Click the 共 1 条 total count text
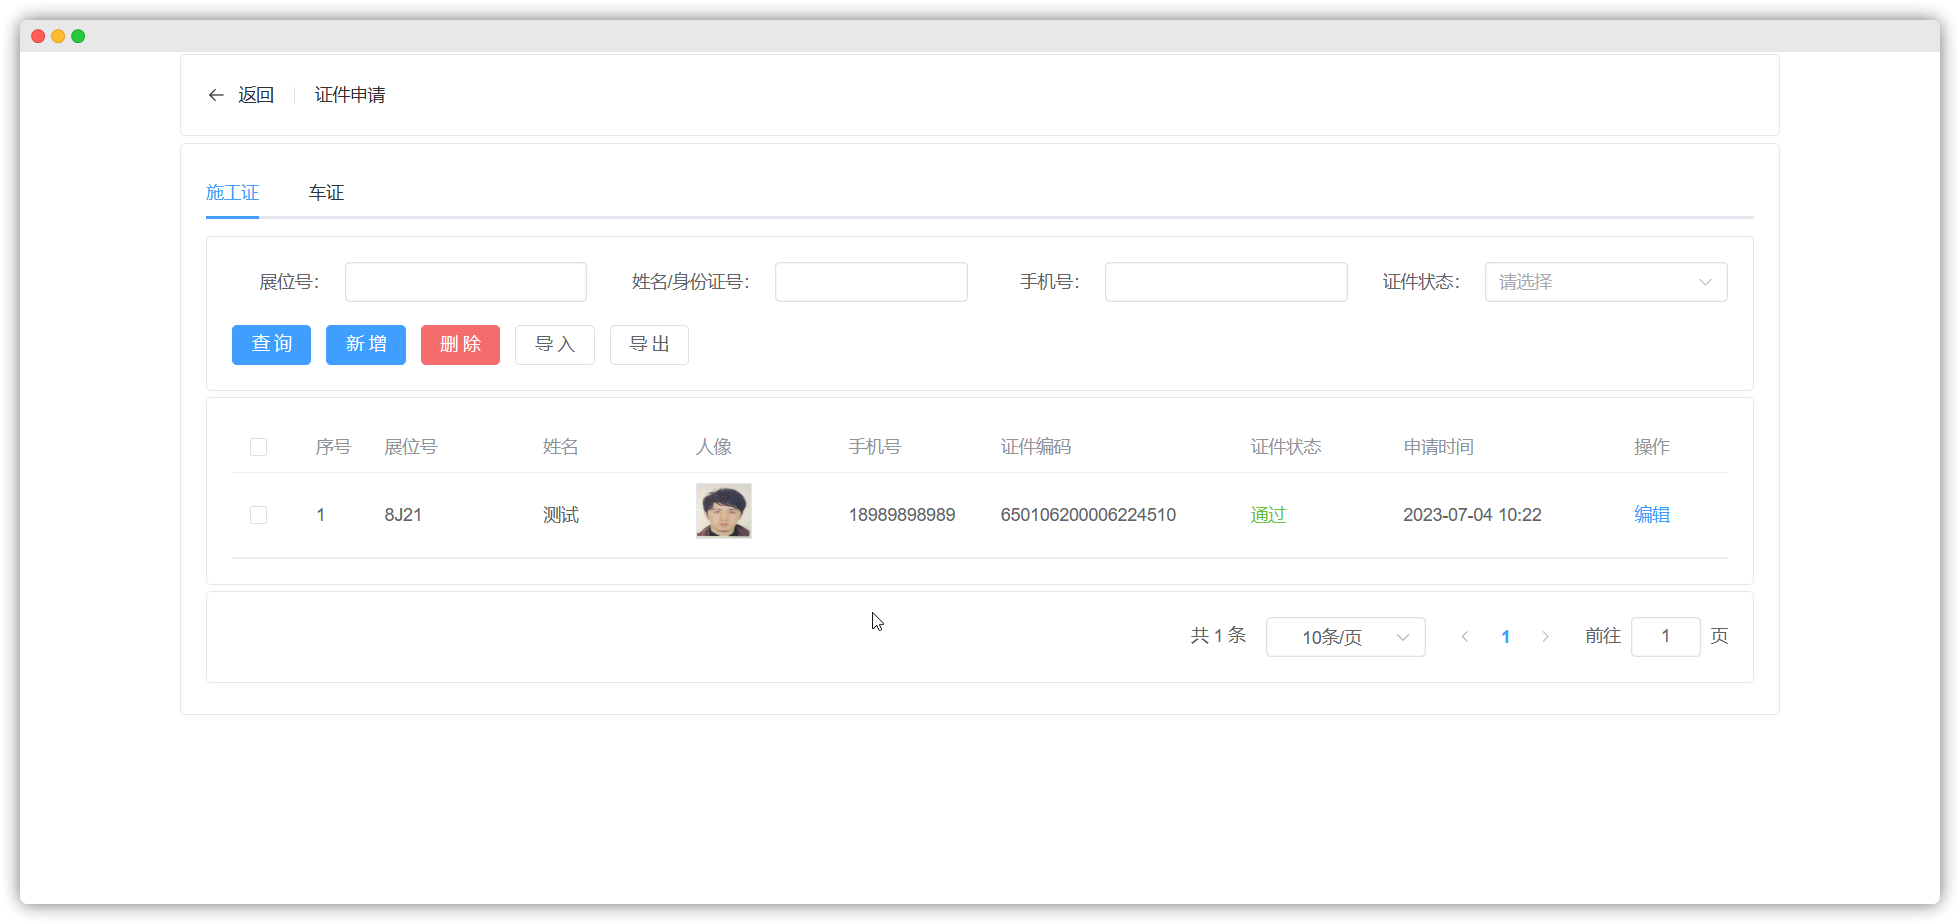 [1218, 636]
